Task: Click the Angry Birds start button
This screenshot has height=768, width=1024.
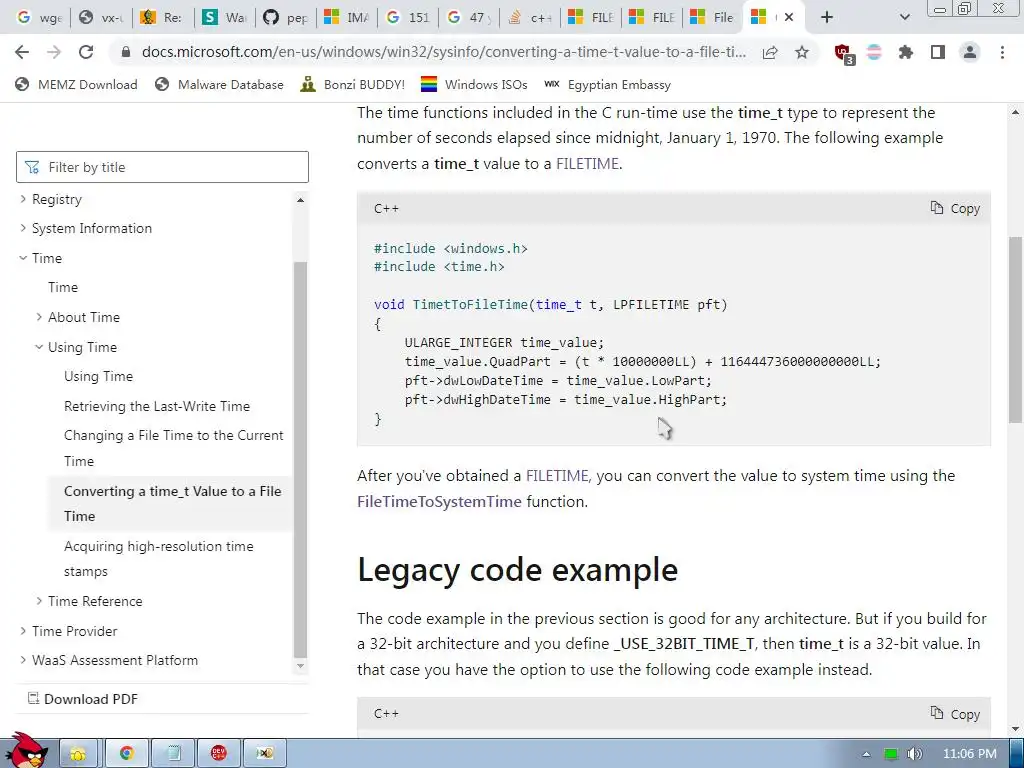Action: (x=27, y=750)
